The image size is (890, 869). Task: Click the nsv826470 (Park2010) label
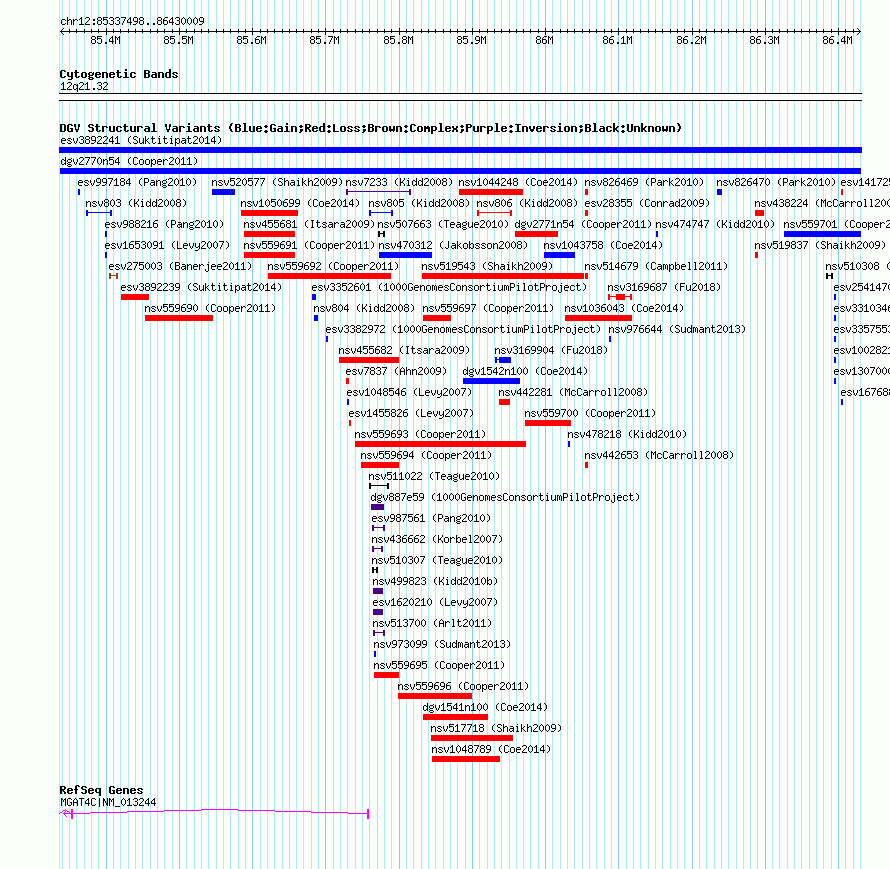[775, 182]
